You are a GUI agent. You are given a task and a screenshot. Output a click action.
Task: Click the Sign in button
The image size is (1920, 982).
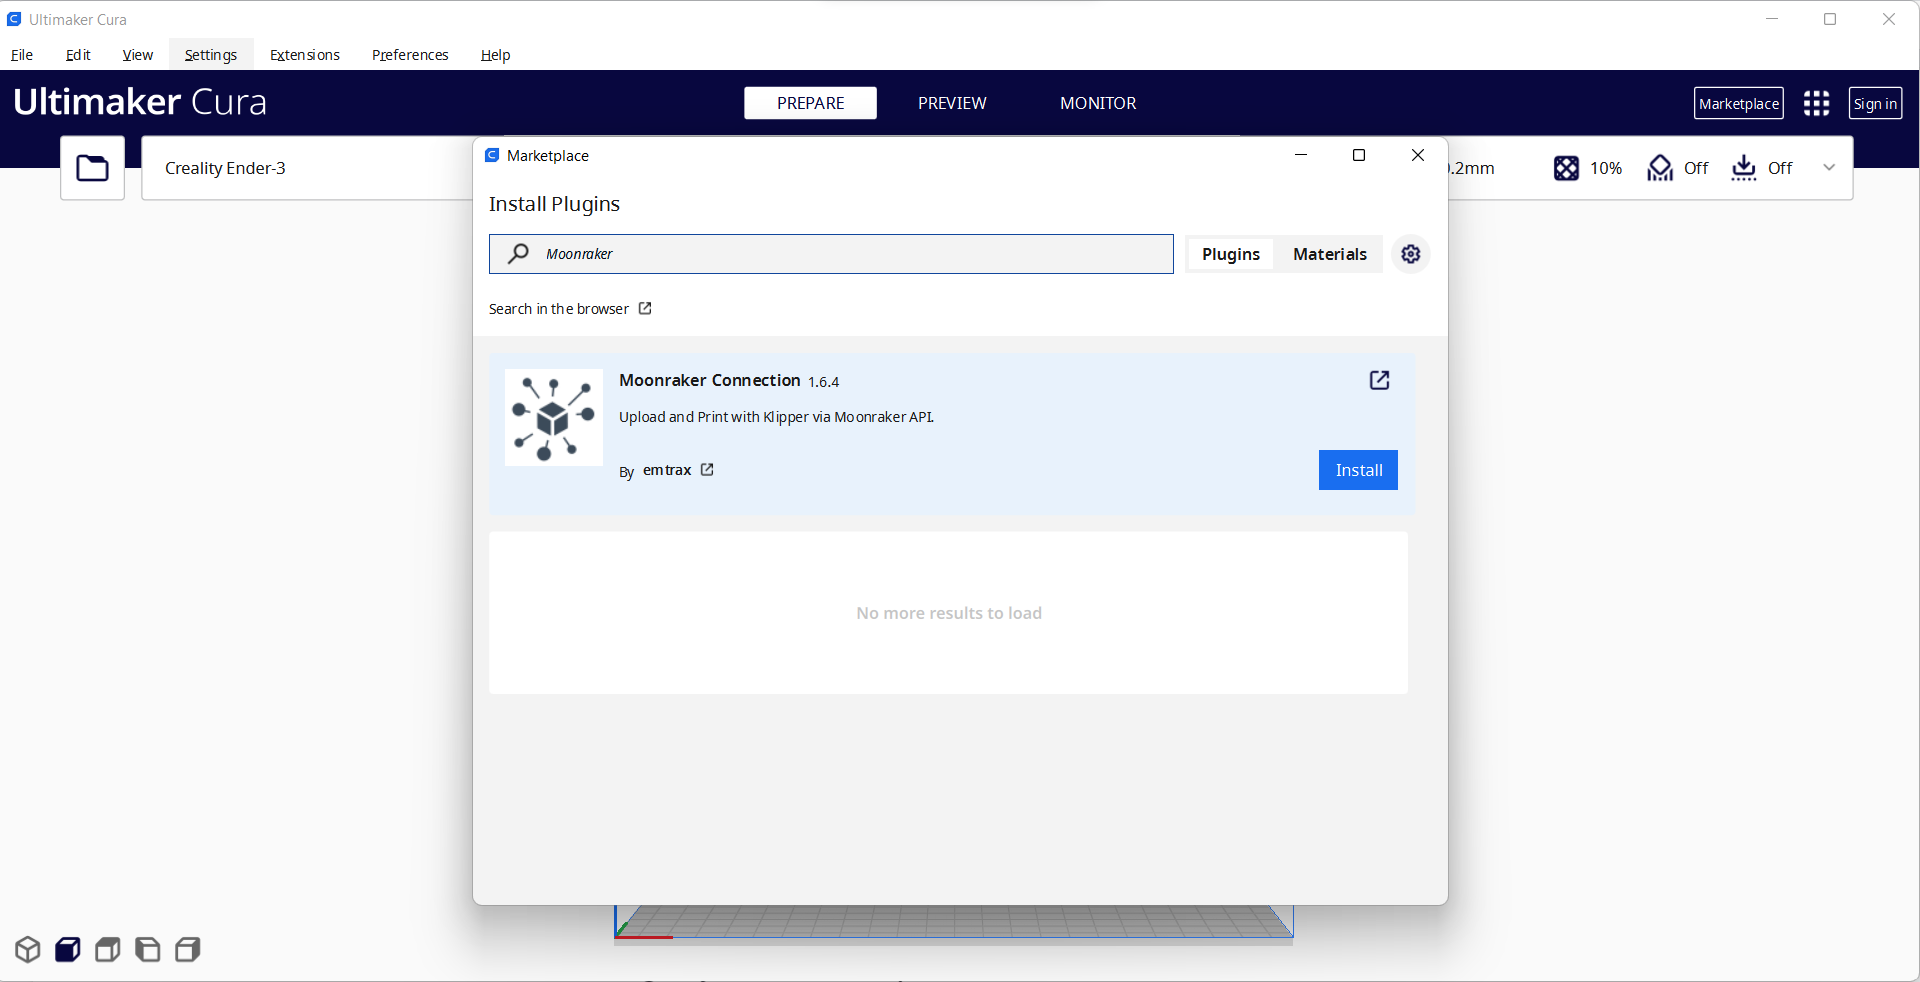(1875, 103)
